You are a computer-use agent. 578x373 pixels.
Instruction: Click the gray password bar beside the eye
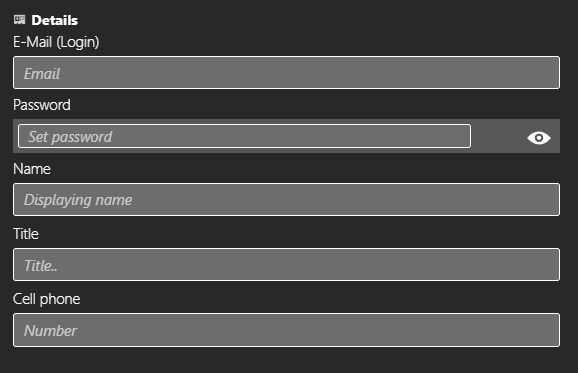tap(498, 136)
